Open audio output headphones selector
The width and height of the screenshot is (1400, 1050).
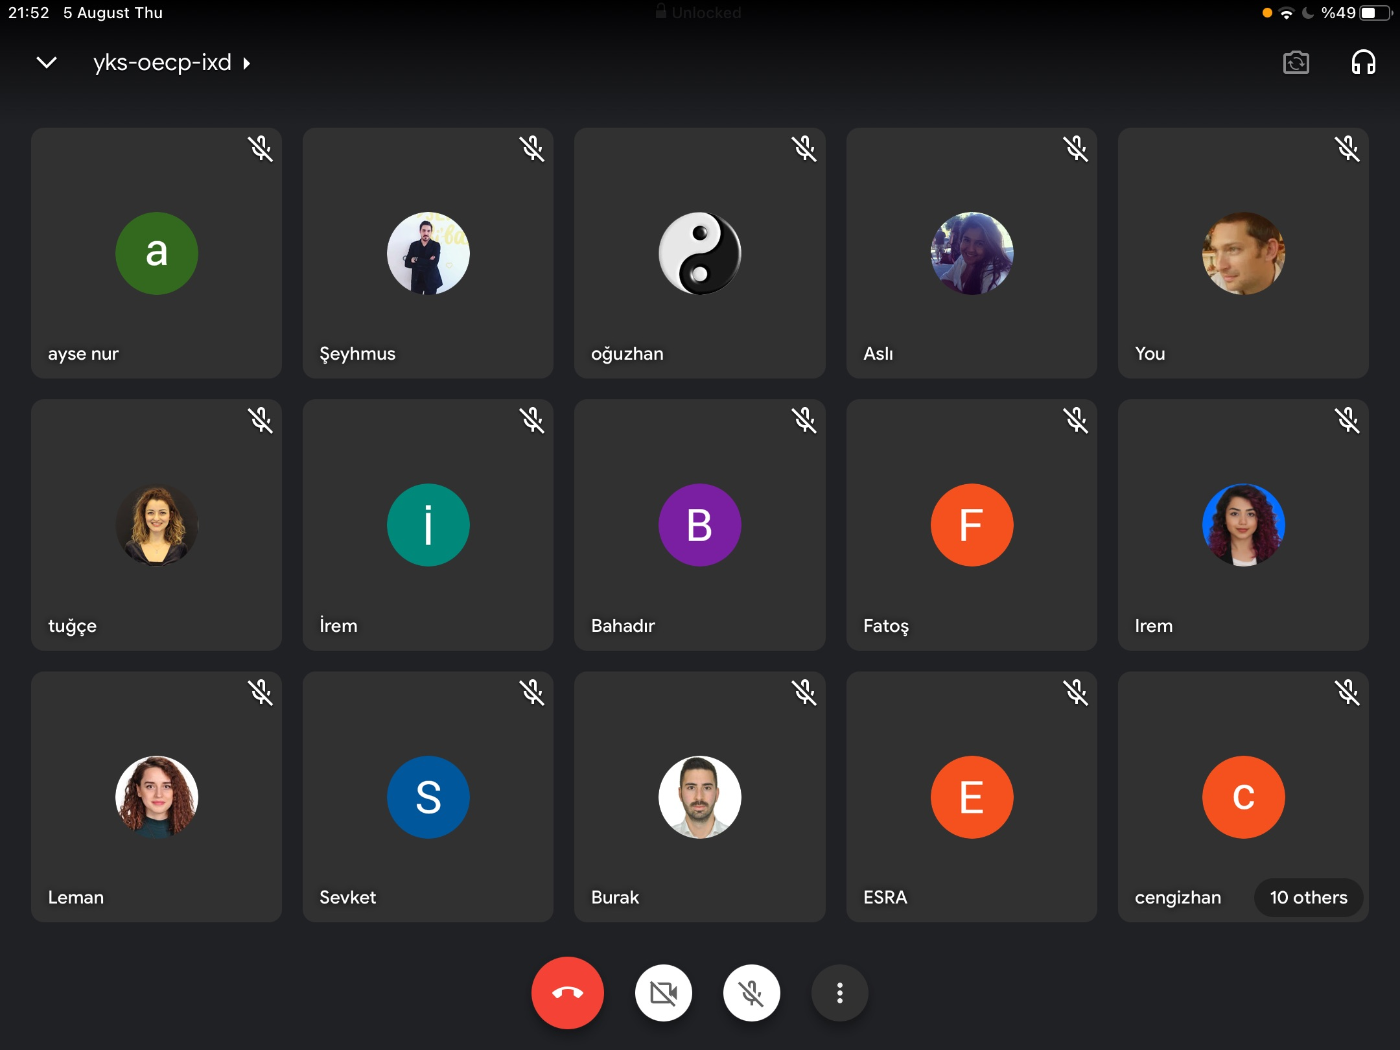click(1363, 63)
